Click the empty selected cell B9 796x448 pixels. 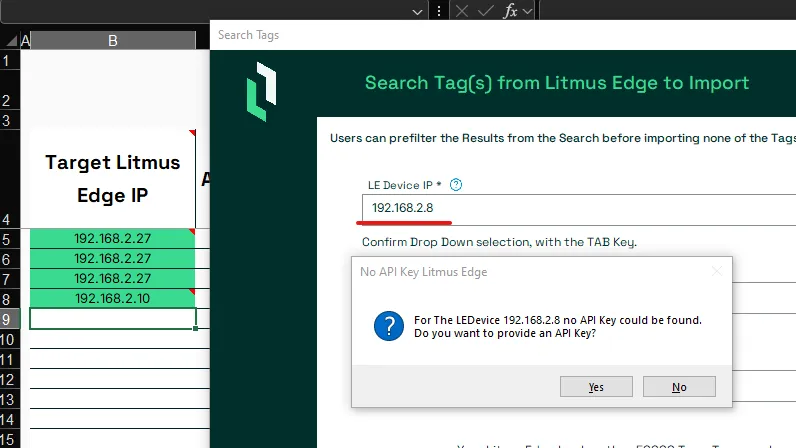coord(113,319)
